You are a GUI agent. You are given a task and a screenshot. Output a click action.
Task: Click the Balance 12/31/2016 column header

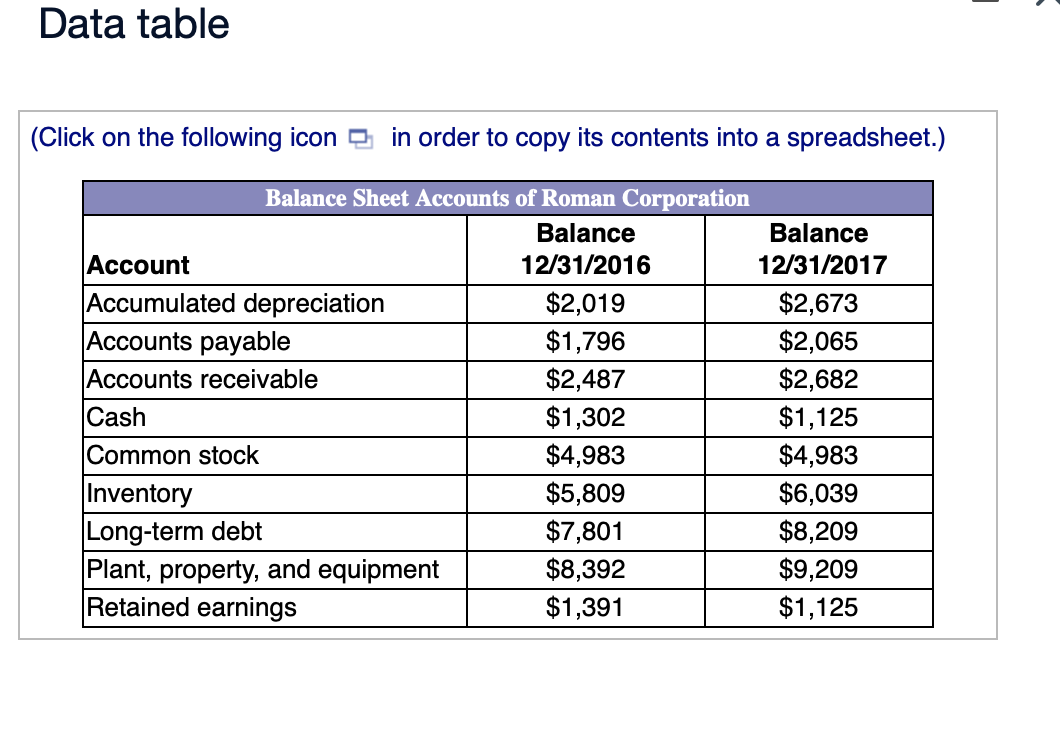coord(585,249)
